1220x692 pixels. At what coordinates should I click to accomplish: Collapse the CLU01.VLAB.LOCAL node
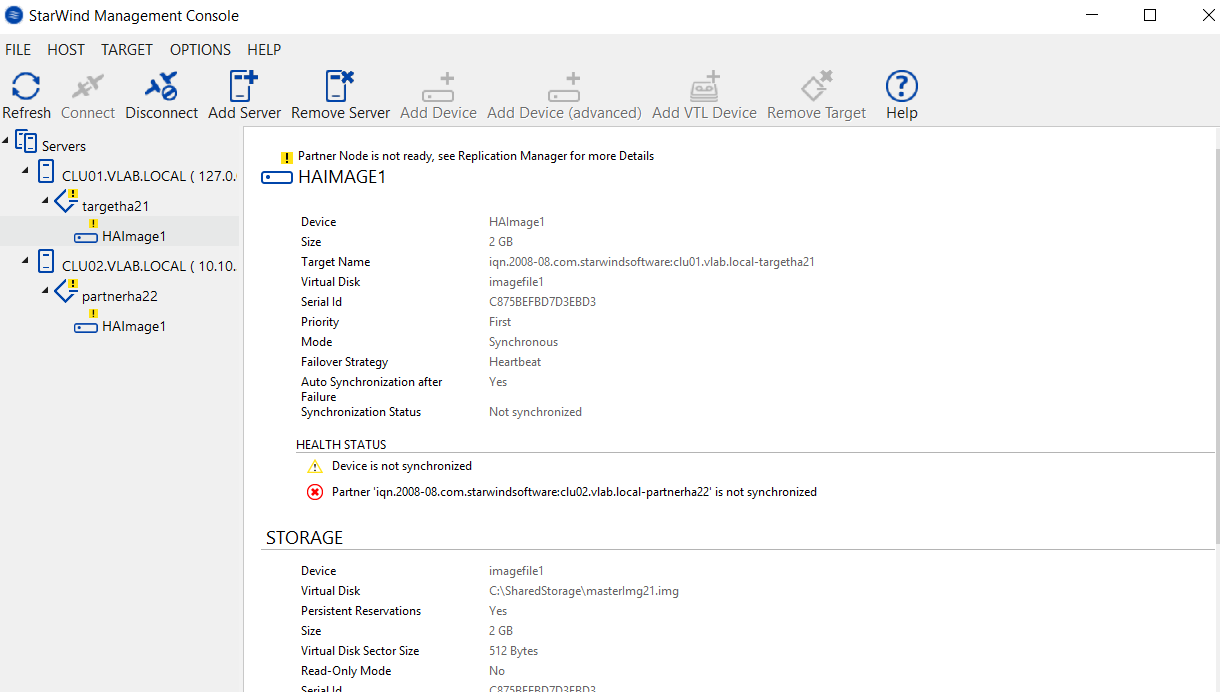coord(26,171)
